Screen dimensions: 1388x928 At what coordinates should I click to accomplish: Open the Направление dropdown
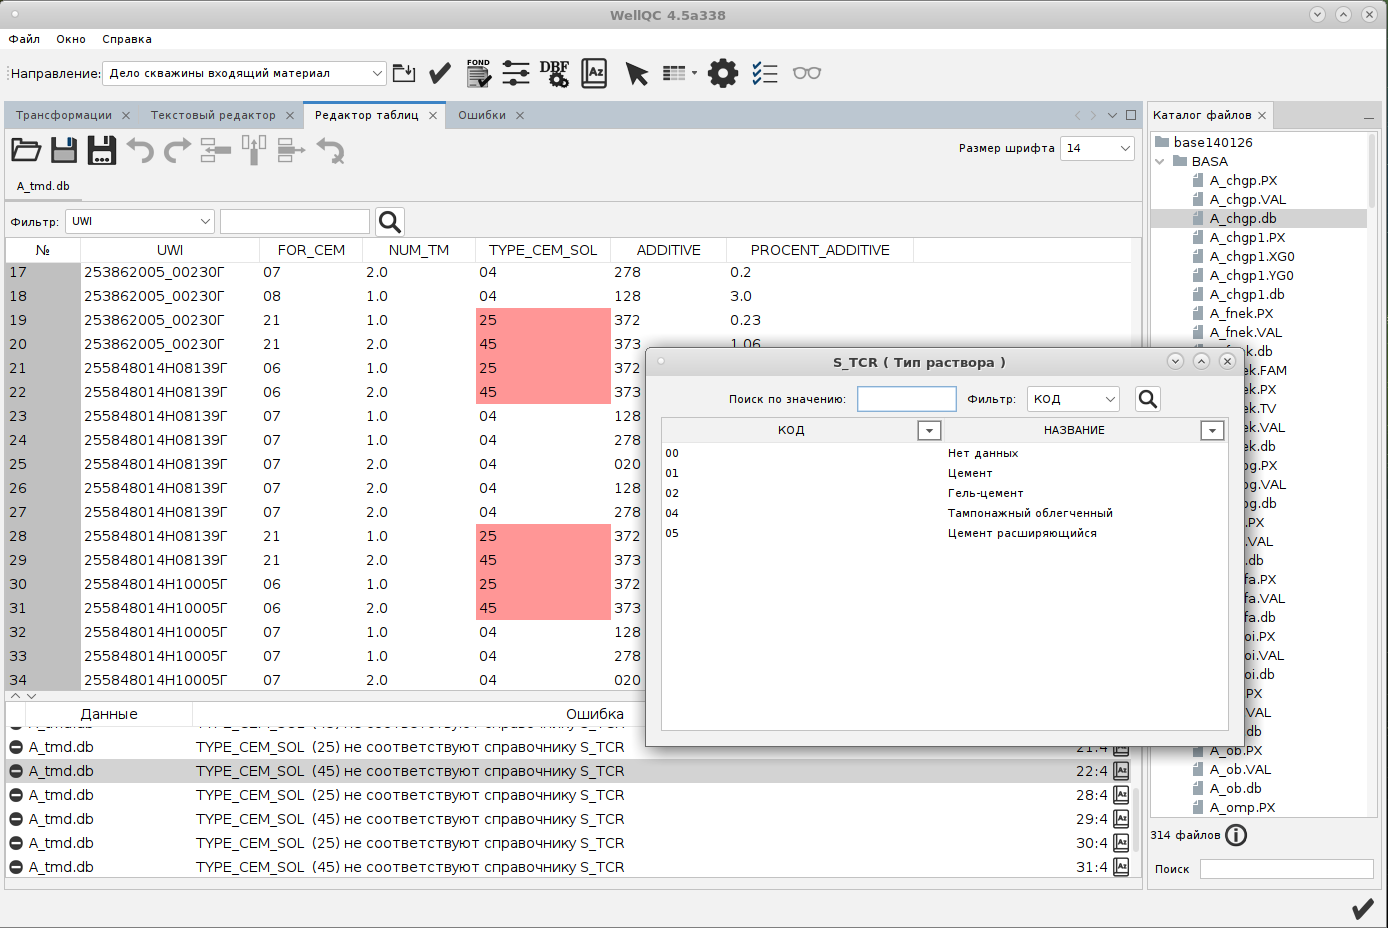pos(244,73)
